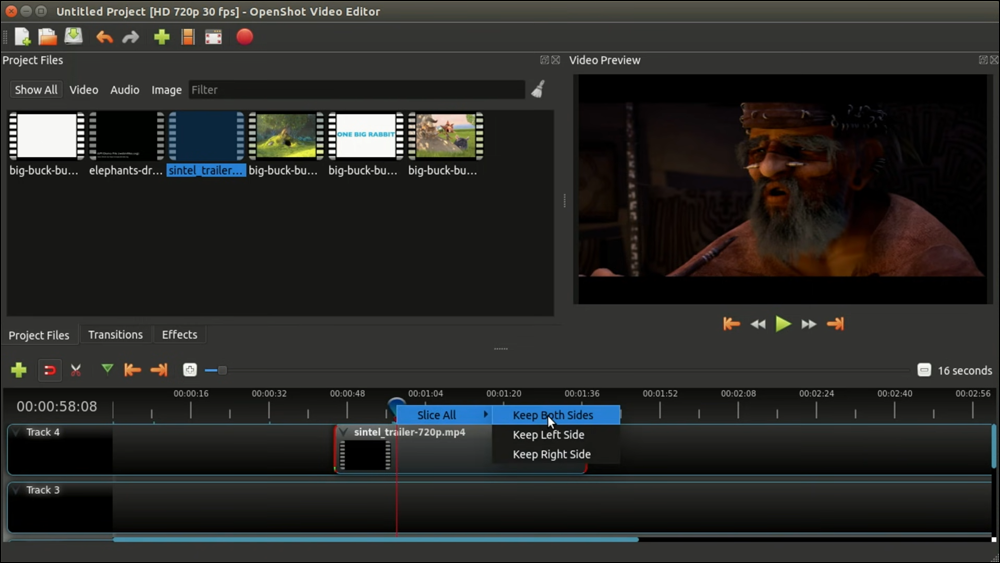This screenshot has height=563, width=1000.
Task: Redo the action with the arrow icon
Action: pyautogui.click(x=131, y=37)
